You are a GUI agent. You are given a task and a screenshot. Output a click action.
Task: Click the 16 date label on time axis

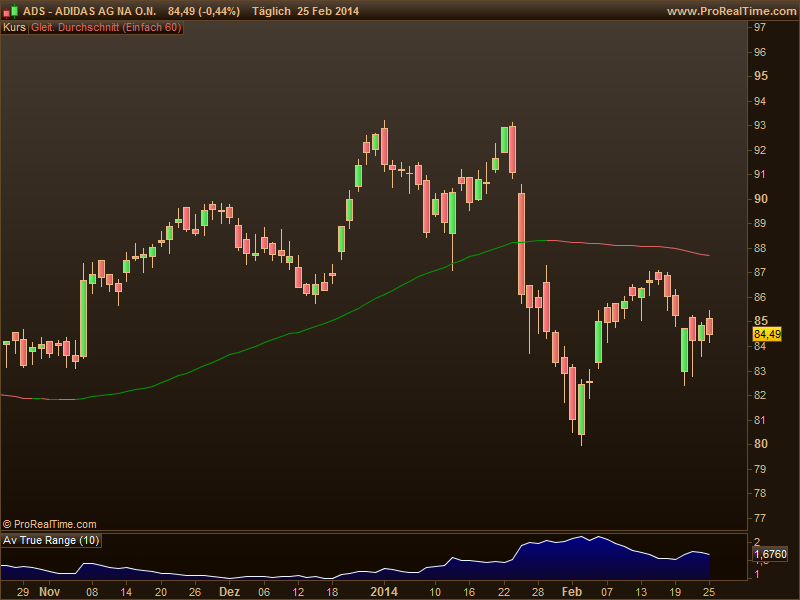pyautogui.click(x=469, y=592)
